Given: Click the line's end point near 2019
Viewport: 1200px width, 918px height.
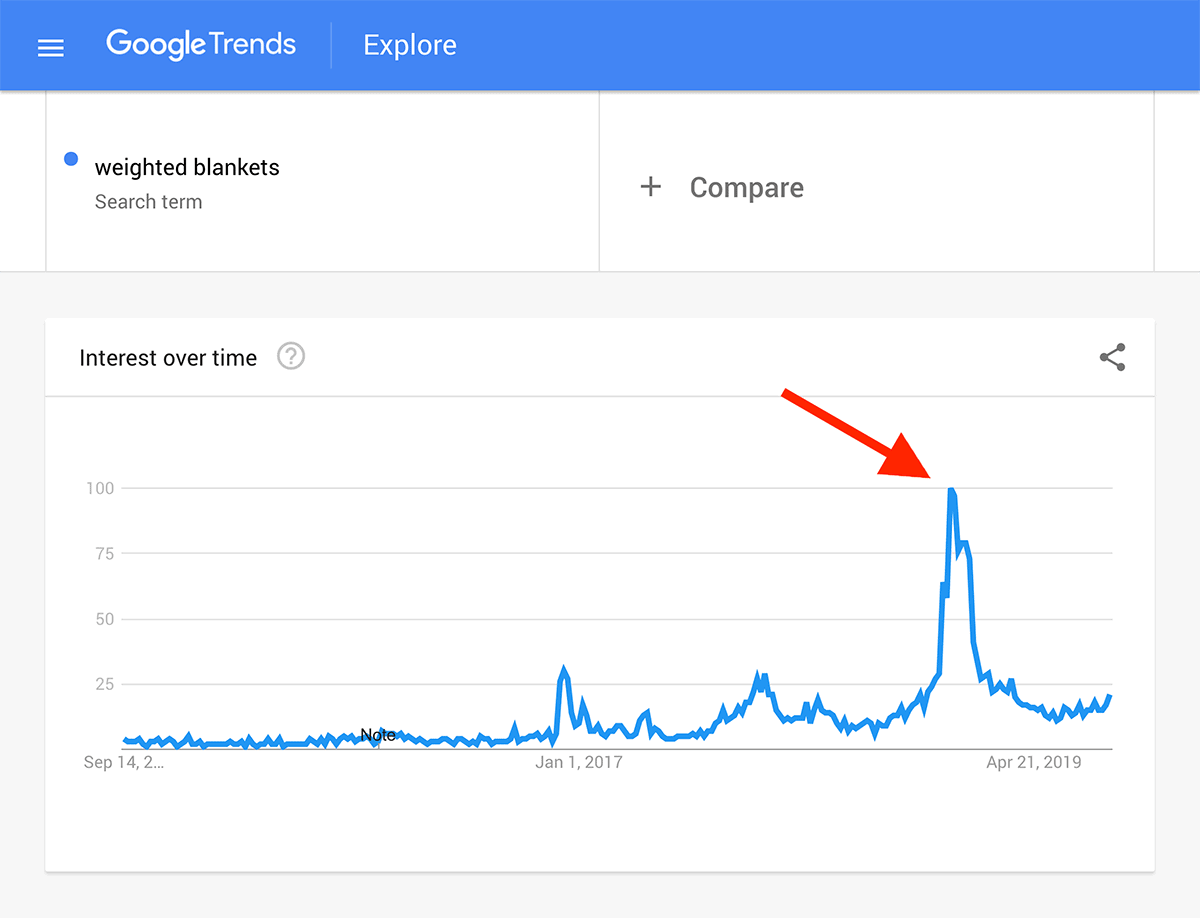Looking at the screenshot, I should tap(1110, 697).
